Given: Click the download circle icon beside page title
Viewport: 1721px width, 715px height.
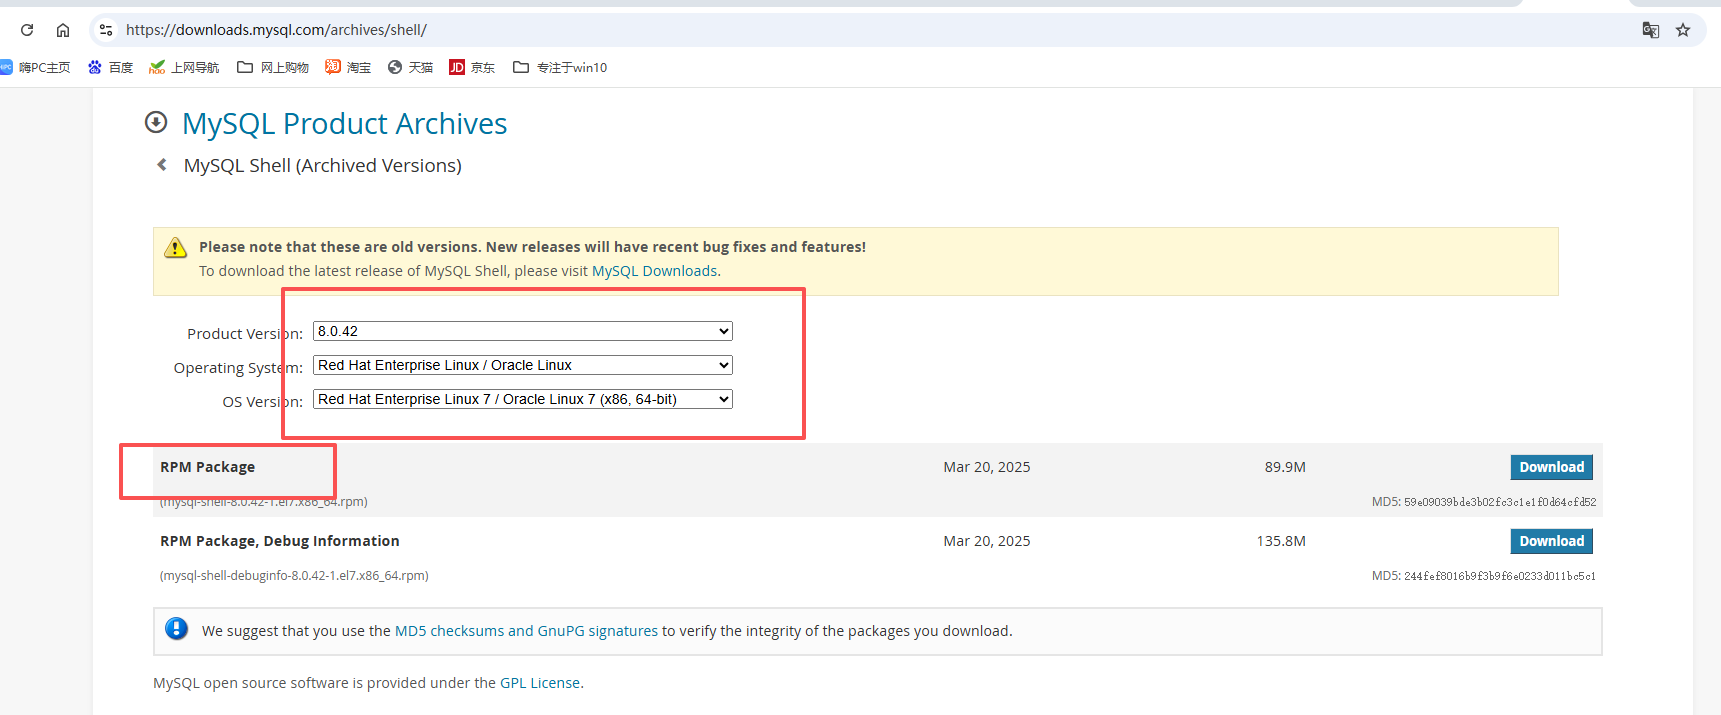Looking at the screenshot, I should pos(156,122).
